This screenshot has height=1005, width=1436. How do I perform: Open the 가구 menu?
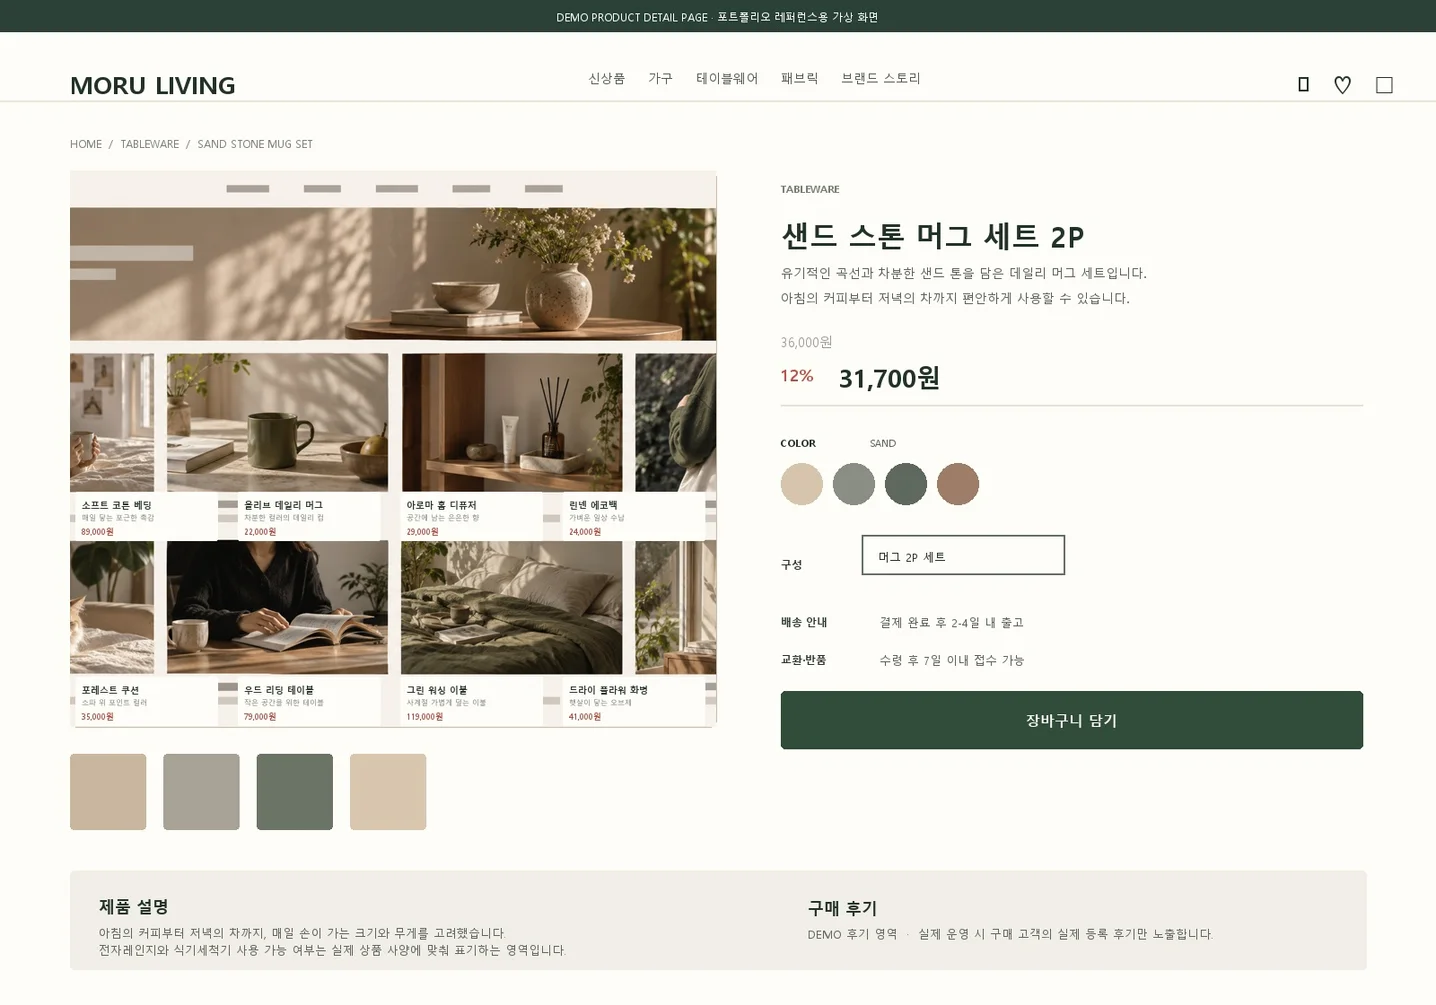click(660, 78)
